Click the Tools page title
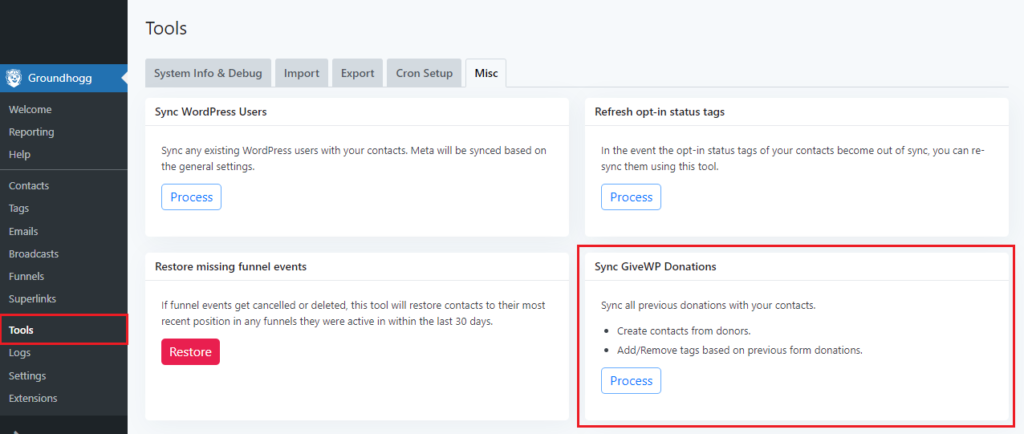This screenshot has height=434, width=1024. pyautogui.click(x=166, y=28)
